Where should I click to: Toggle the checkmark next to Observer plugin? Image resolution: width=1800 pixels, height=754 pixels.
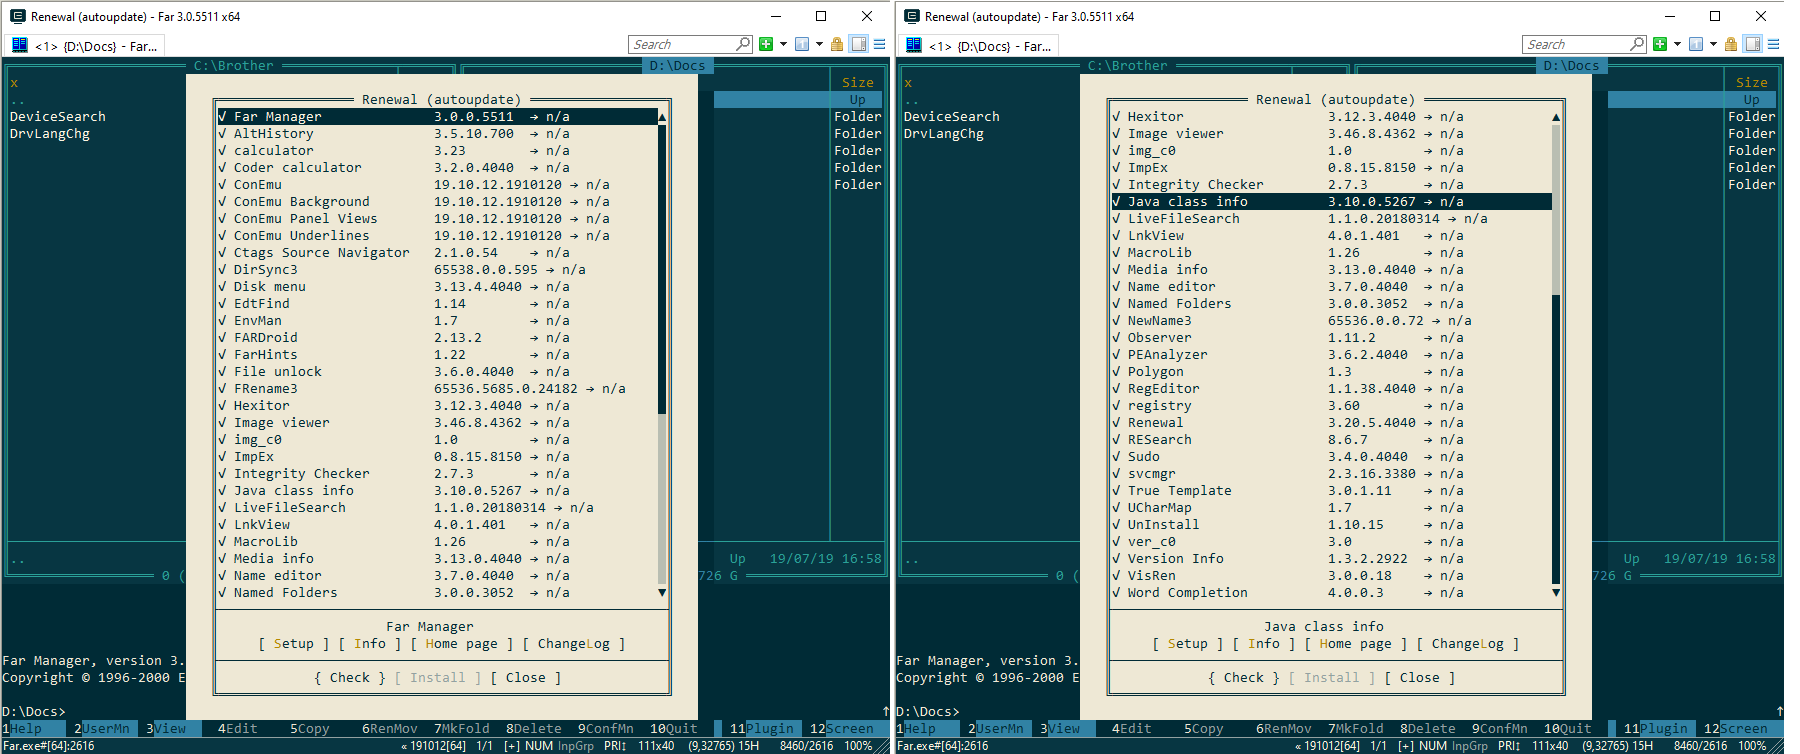tap(1116, 338)
